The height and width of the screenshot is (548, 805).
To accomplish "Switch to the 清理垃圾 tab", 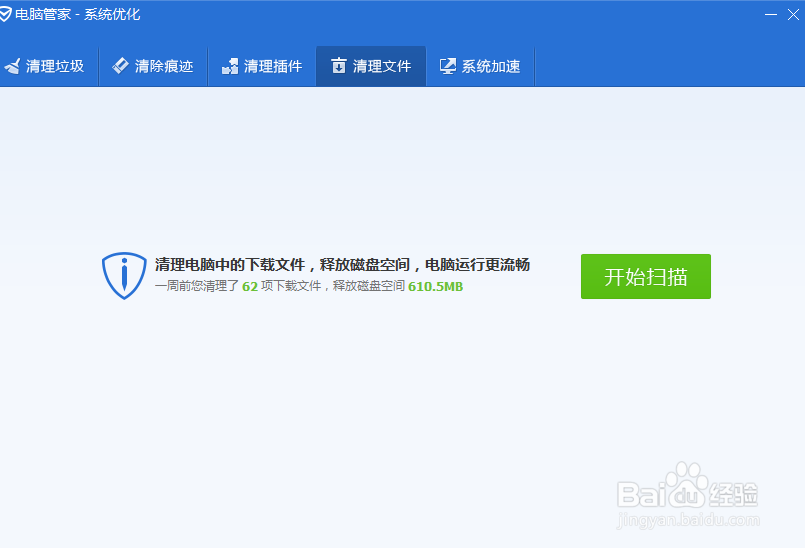I will (47, 66).
